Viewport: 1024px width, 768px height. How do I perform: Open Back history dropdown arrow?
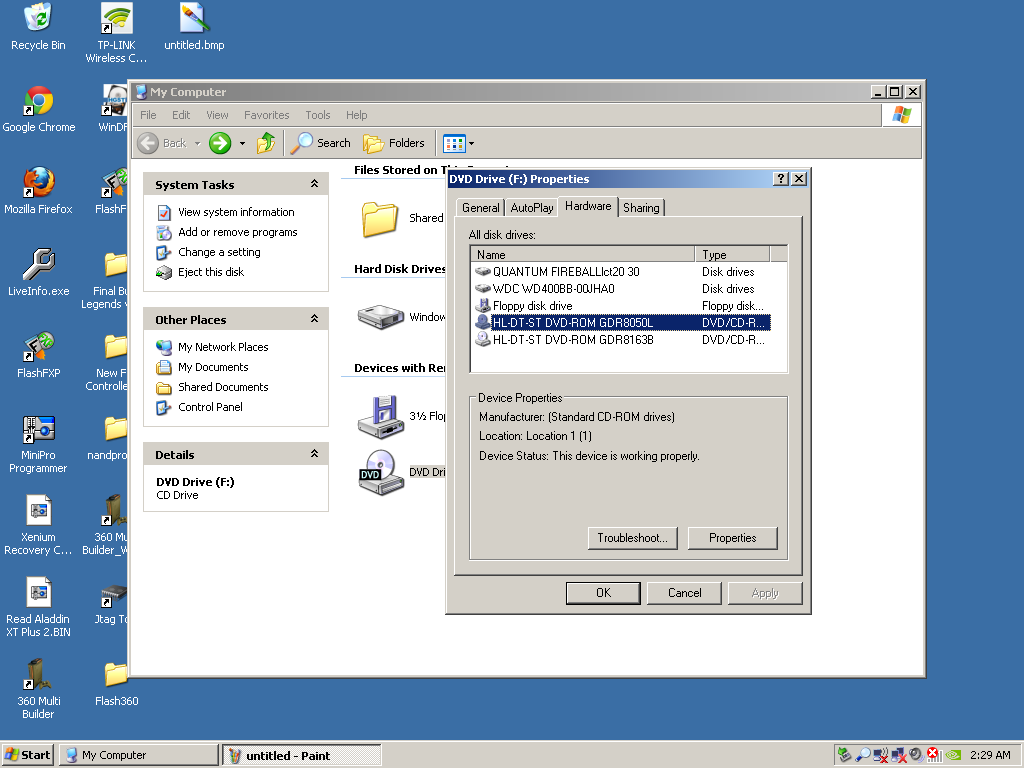pos(197,143)
